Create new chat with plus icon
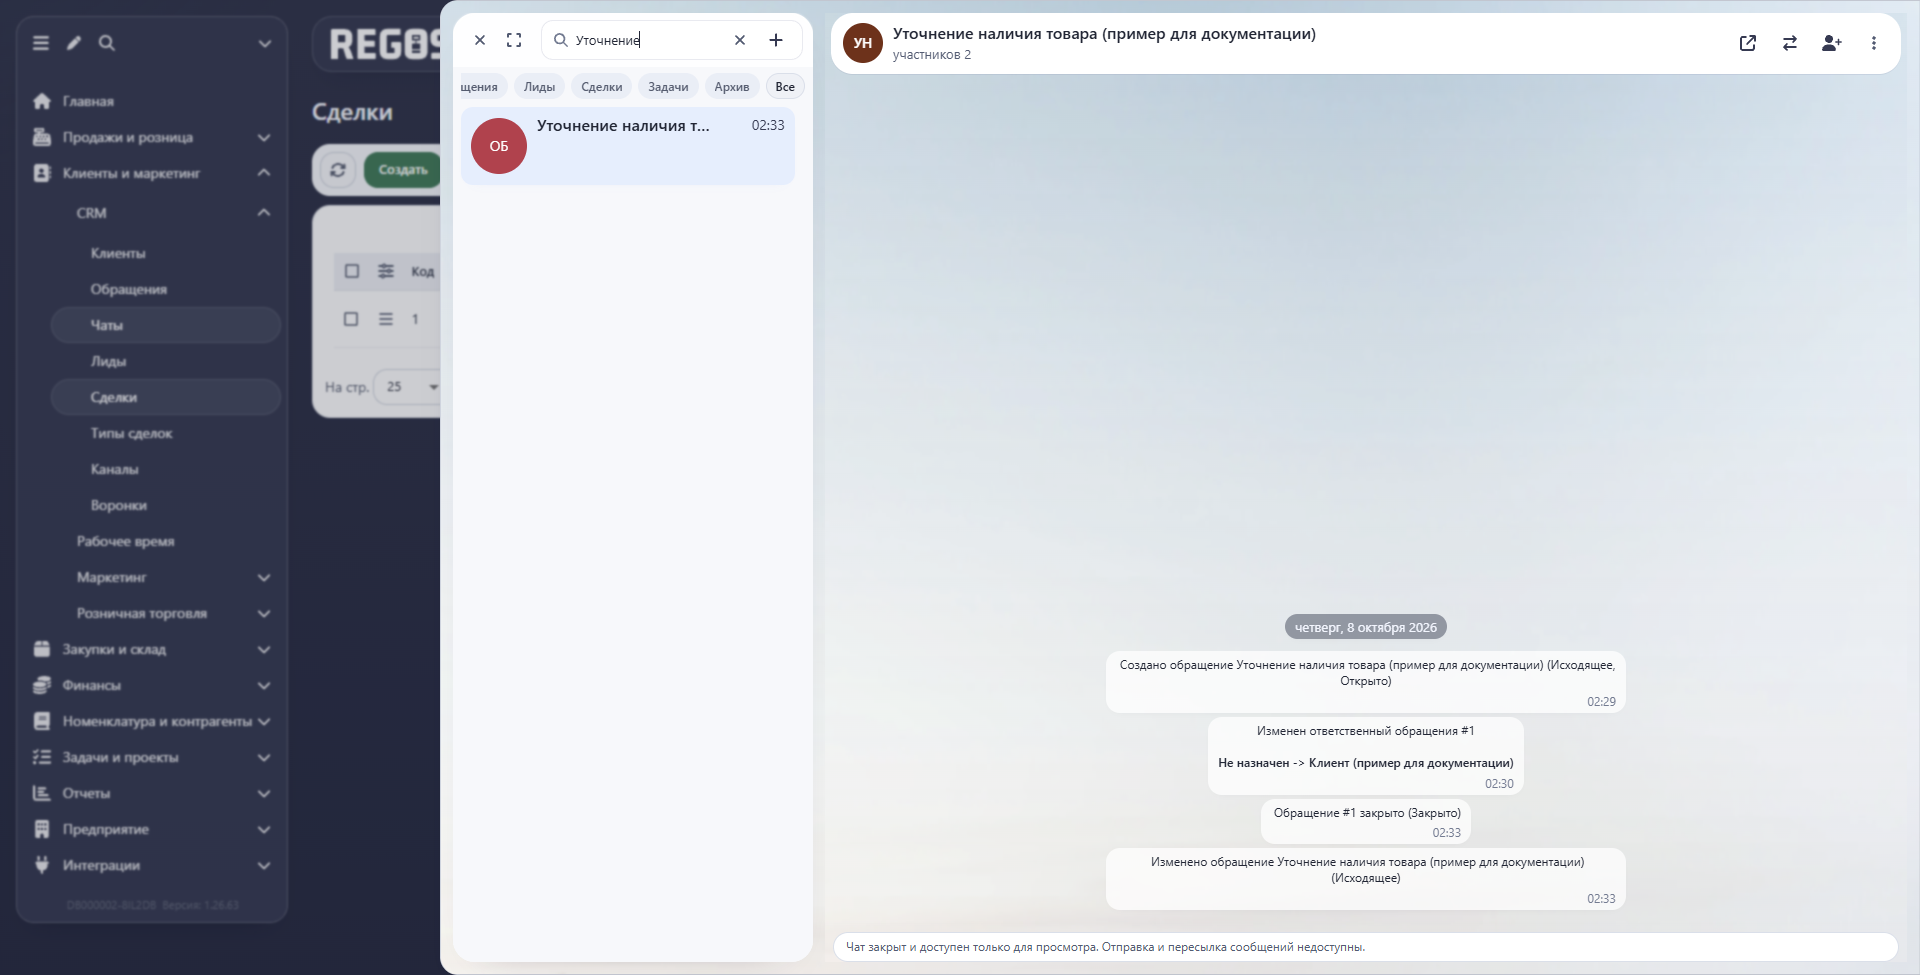The image size is (1920, 975). [x=776, y=40]
